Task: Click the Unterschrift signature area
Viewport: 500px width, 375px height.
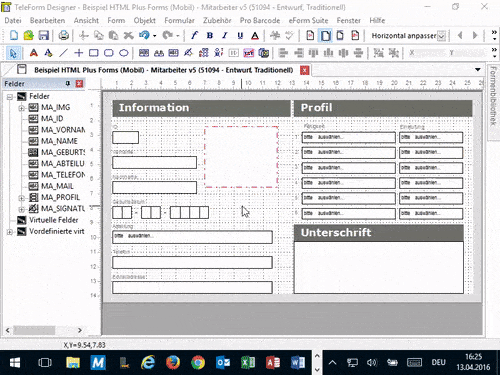Action: (x=379, y=267)
